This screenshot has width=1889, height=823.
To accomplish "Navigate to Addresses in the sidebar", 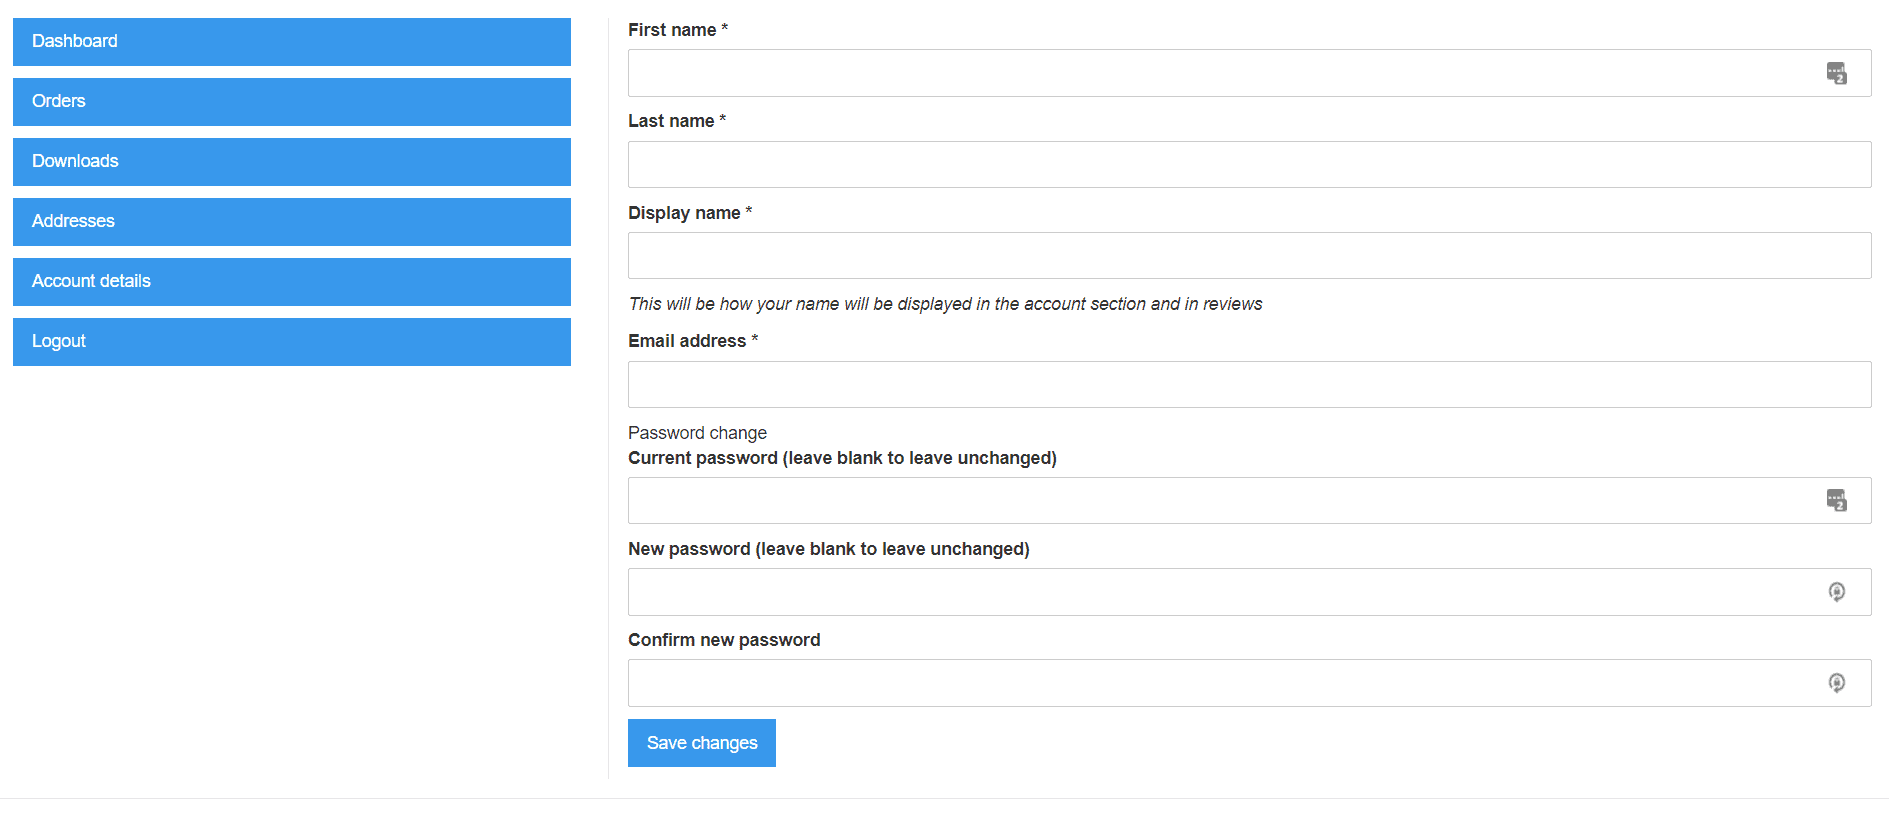I will pyautogui.click(x=291, y=222).
